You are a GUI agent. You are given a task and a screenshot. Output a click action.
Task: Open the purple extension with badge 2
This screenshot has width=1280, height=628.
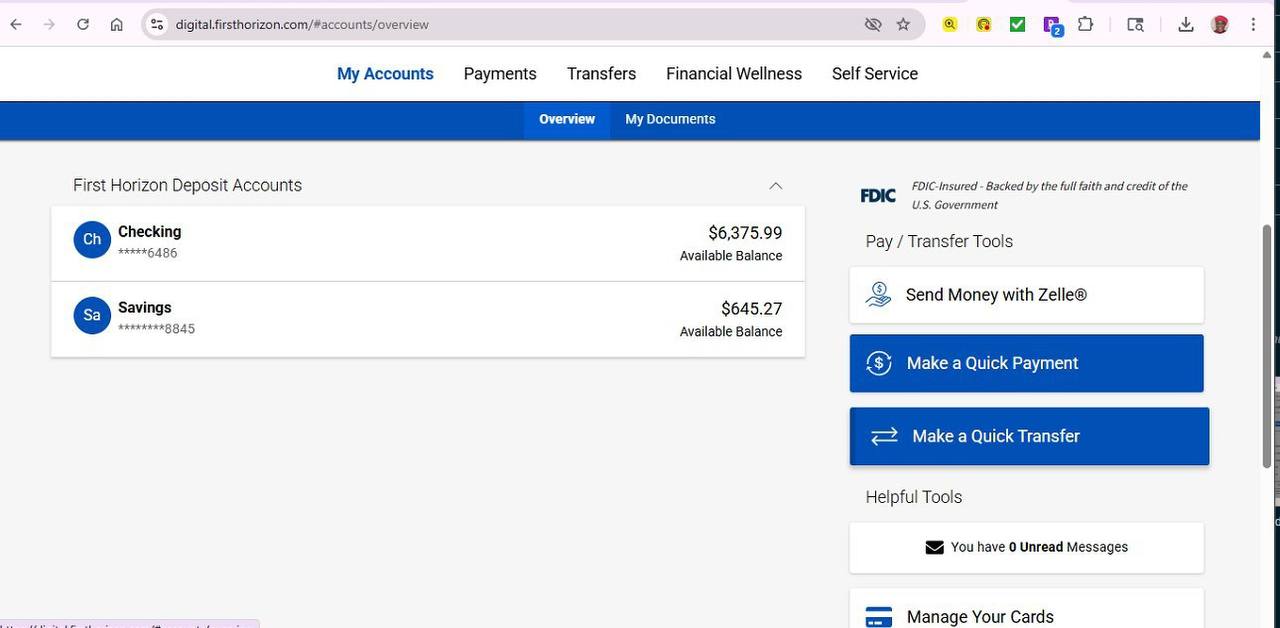[1052, 26]
